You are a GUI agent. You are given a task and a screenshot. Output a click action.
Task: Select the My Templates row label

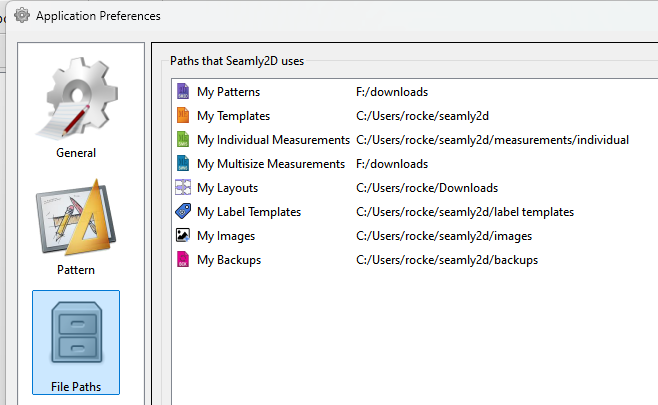(x=233, y=116)
